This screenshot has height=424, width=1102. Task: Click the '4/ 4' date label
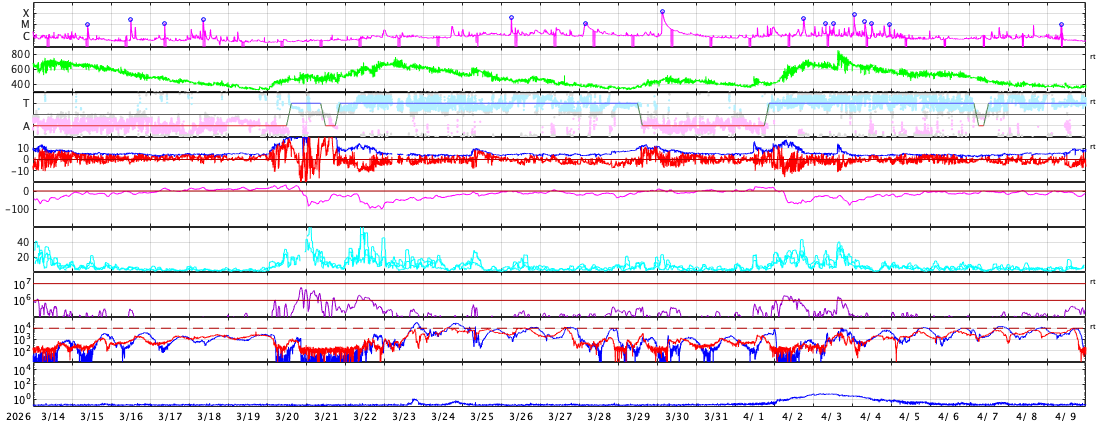tap(871, 416)
